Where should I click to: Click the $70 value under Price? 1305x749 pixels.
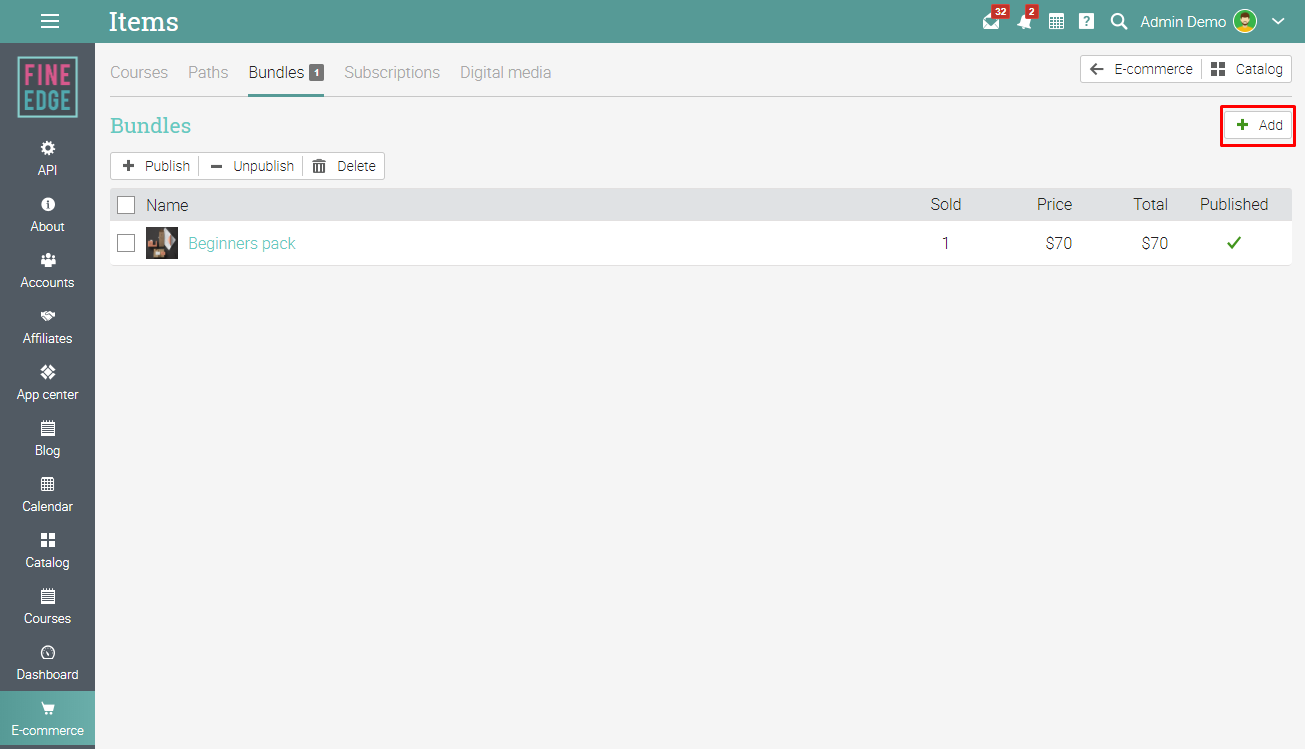[x=1059, y=243]
